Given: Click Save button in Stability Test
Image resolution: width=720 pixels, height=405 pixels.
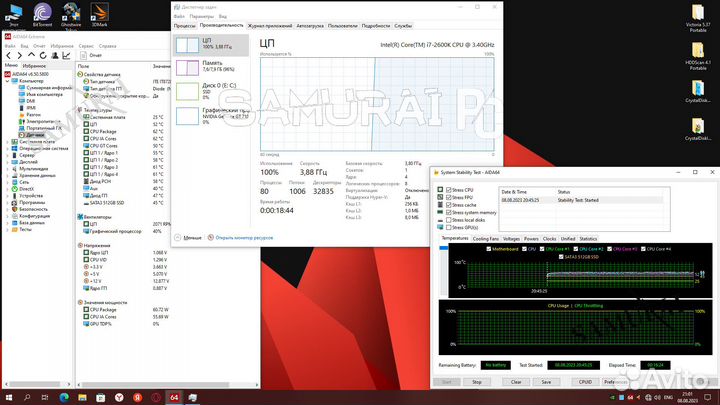Looking at the screenshot, I should pyautogui.click(x=546, y=382).
